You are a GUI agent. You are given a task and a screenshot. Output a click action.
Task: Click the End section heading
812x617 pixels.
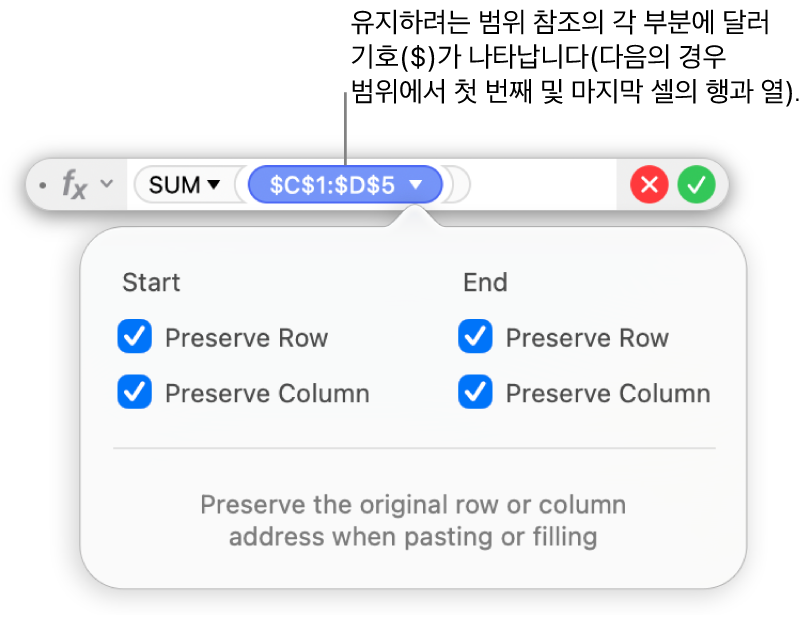(485, 282)
